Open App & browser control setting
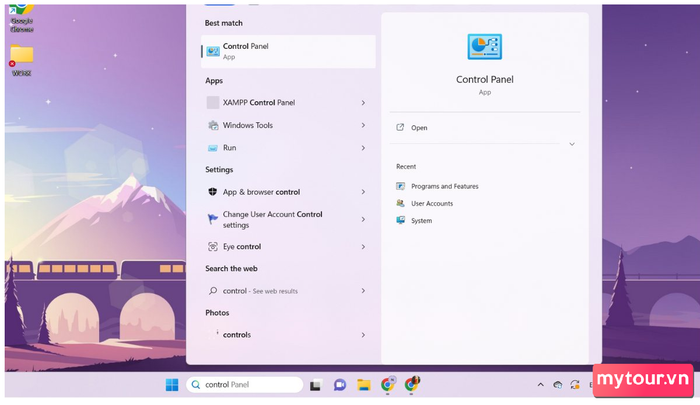Screen dimensions: 700x405 click(x=288, y=192)
